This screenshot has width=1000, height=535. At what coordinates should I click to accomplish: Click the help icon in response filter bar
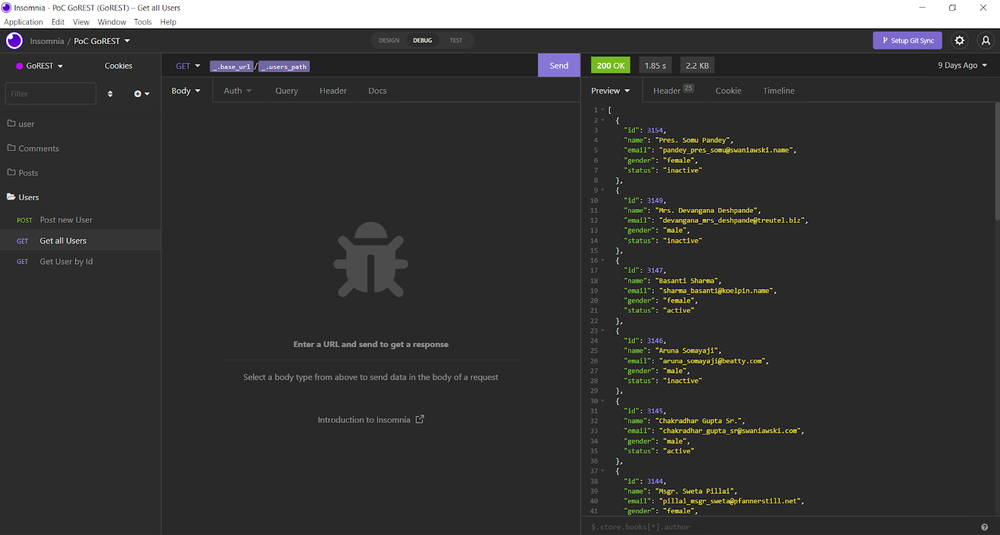985,527
